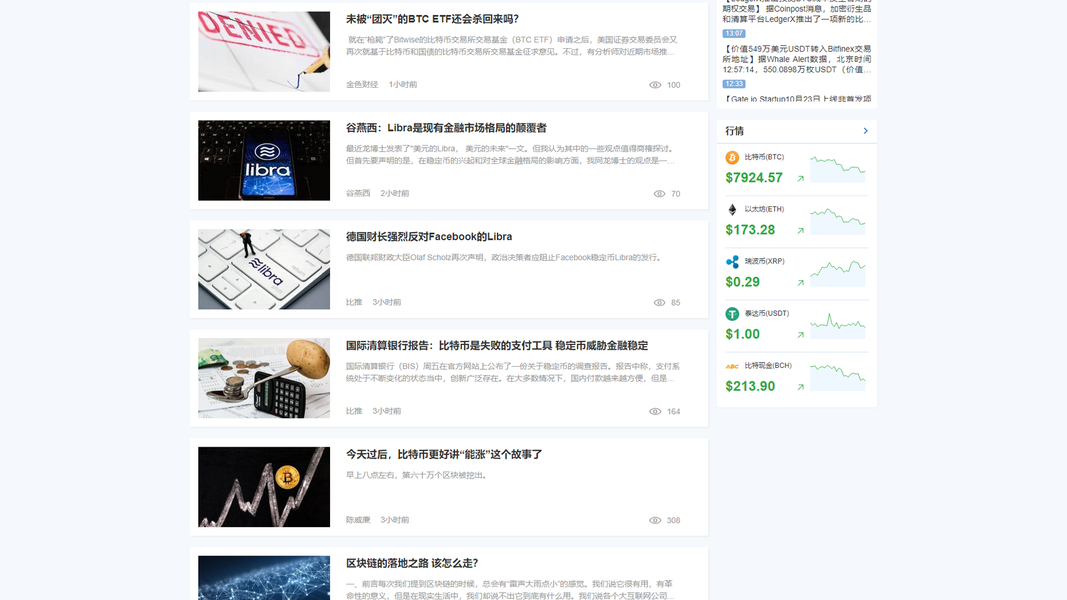
Task: Click the USDT price $1.00
Action: [x=742, y=335]
